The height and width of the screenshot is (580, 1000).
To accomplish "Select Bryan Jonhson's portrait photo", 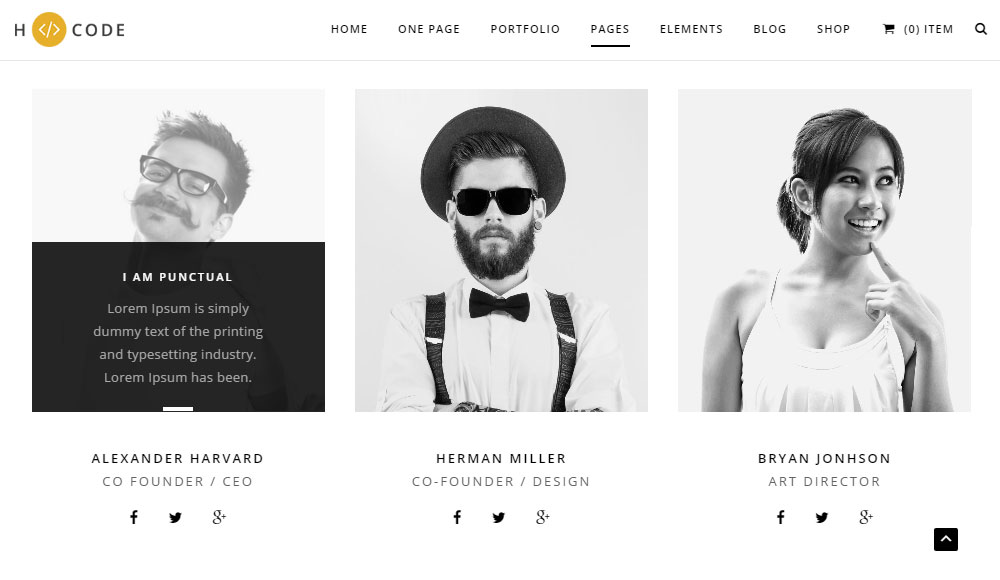I will coord(825,250).
